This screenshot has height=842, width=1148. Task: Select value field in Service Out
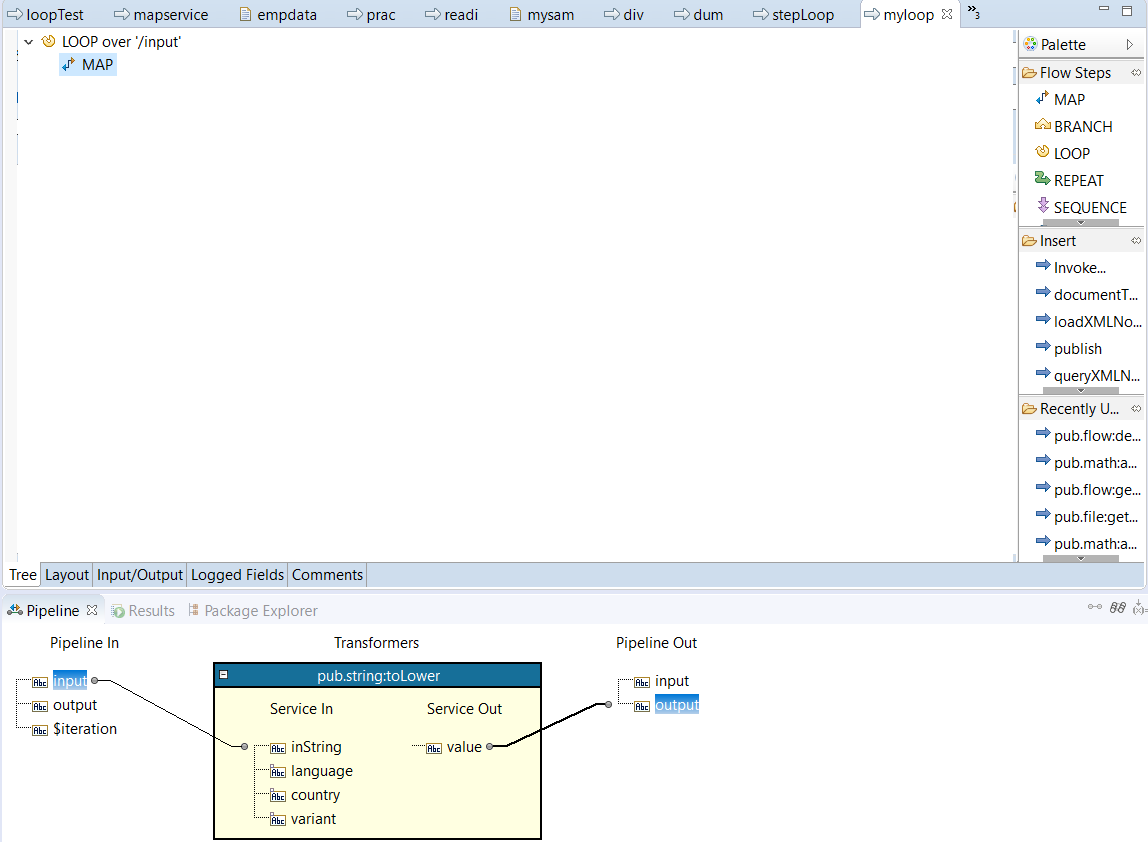464,747
